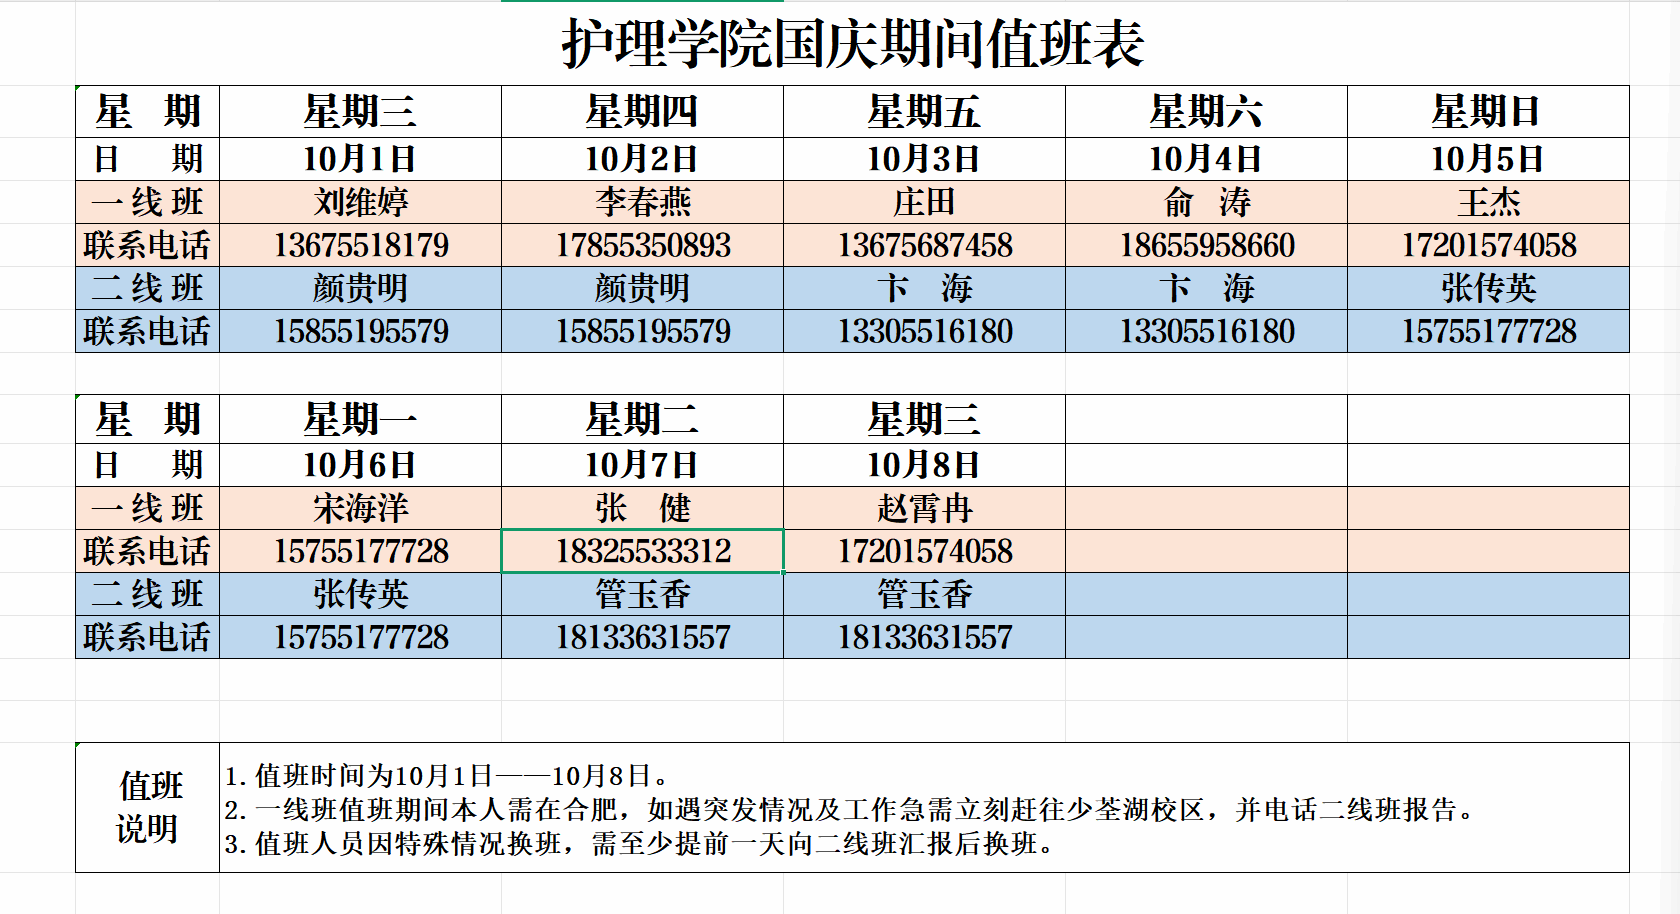Click the title 护理学院国庆期间值班表
This screenshot has height=914, width=1680.
(x=852, y=44)
